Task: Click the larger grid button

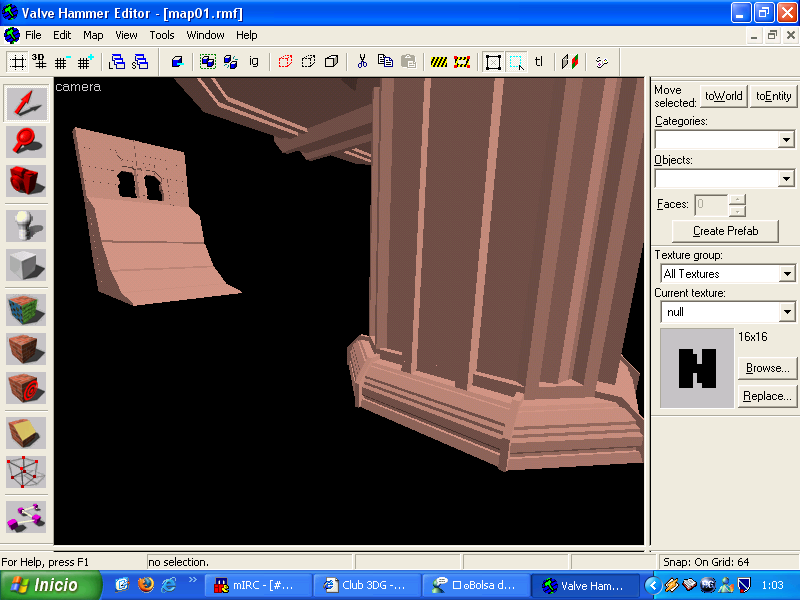Action: click(x=85, y=62)
